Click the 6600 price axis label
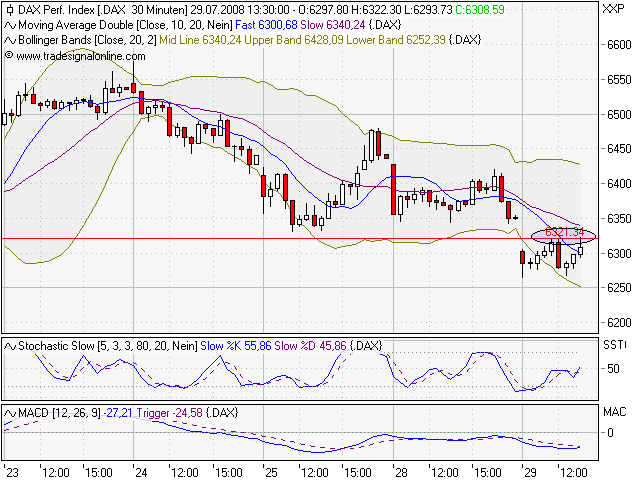The width and height of the screenshot is (640, 480). [x=619, y=45]
